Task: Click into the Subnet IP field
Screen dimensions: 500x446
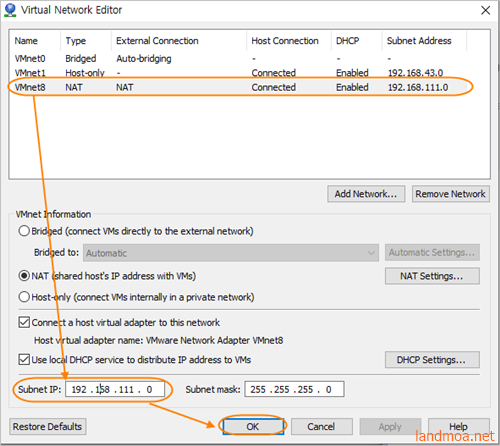Action: 115,389
